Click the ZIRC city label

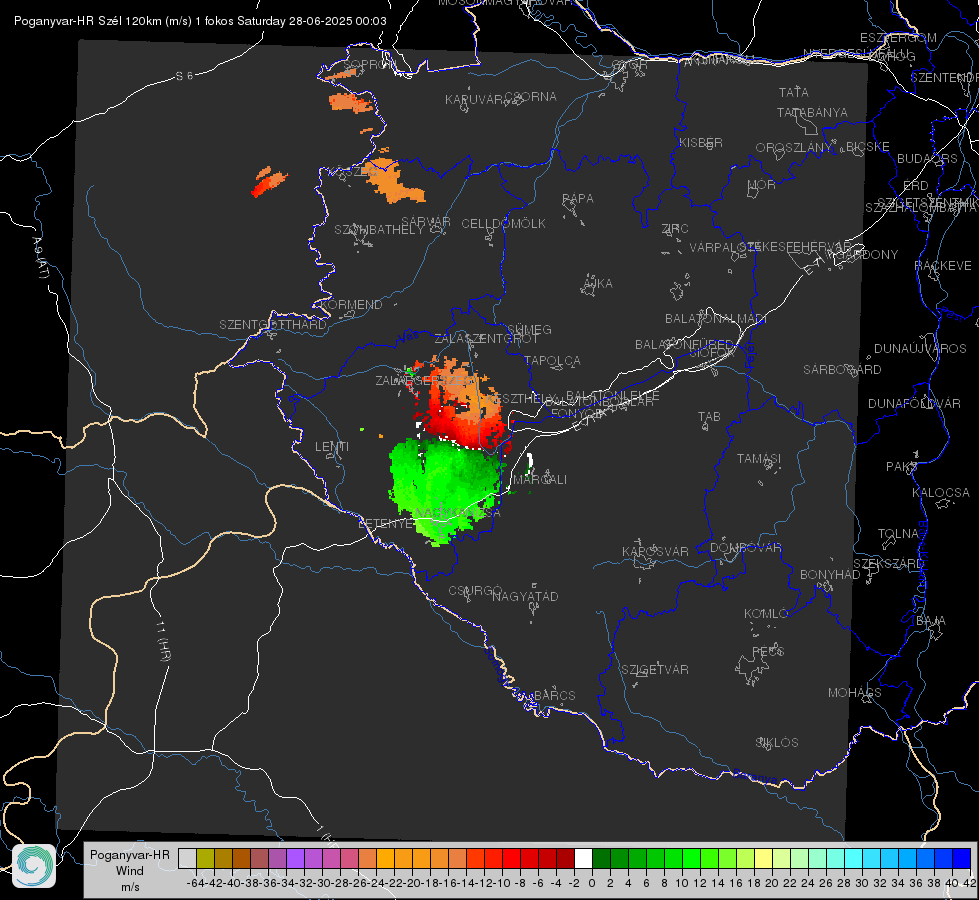click(x=675, y=229)
